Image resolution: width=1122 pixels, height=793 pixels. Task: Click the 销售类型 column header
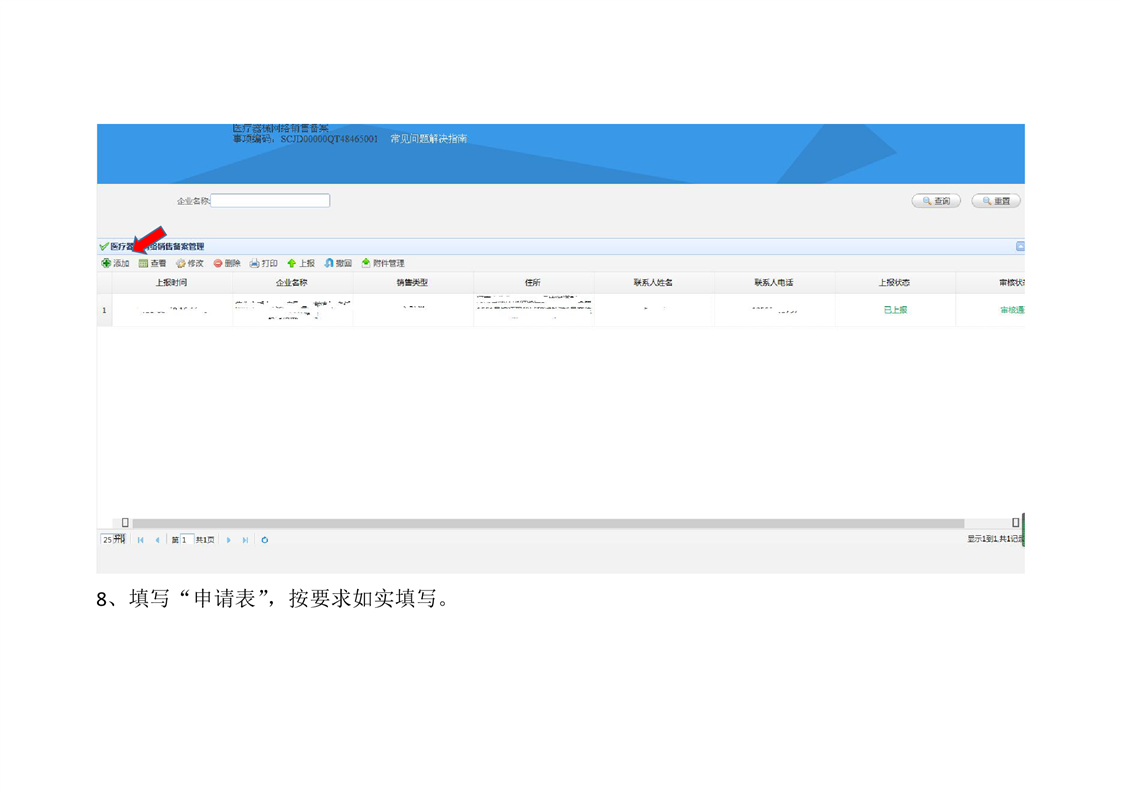click(413, 283)
